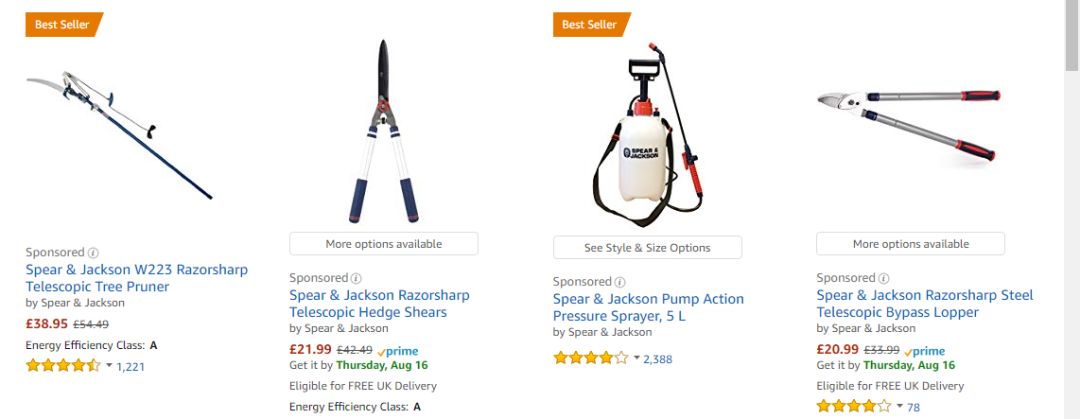Click the Pressure Sprayer star rating
The height and width of the screenshot is (419, 1080).
coord(590,358)
